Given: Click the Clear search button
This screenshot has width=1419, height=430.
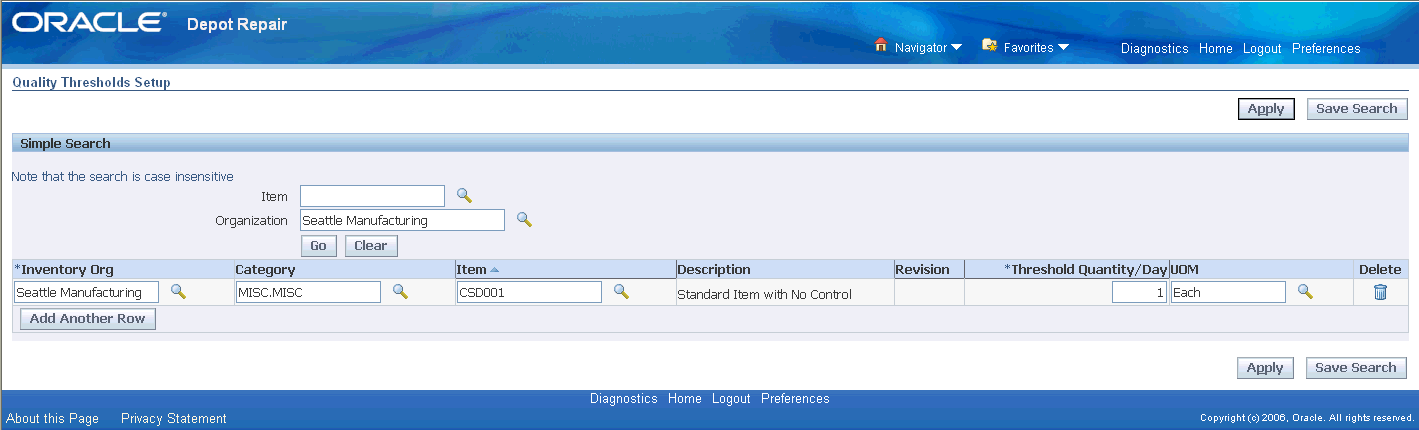Looking at the screenshot, I should coord(371,246).
